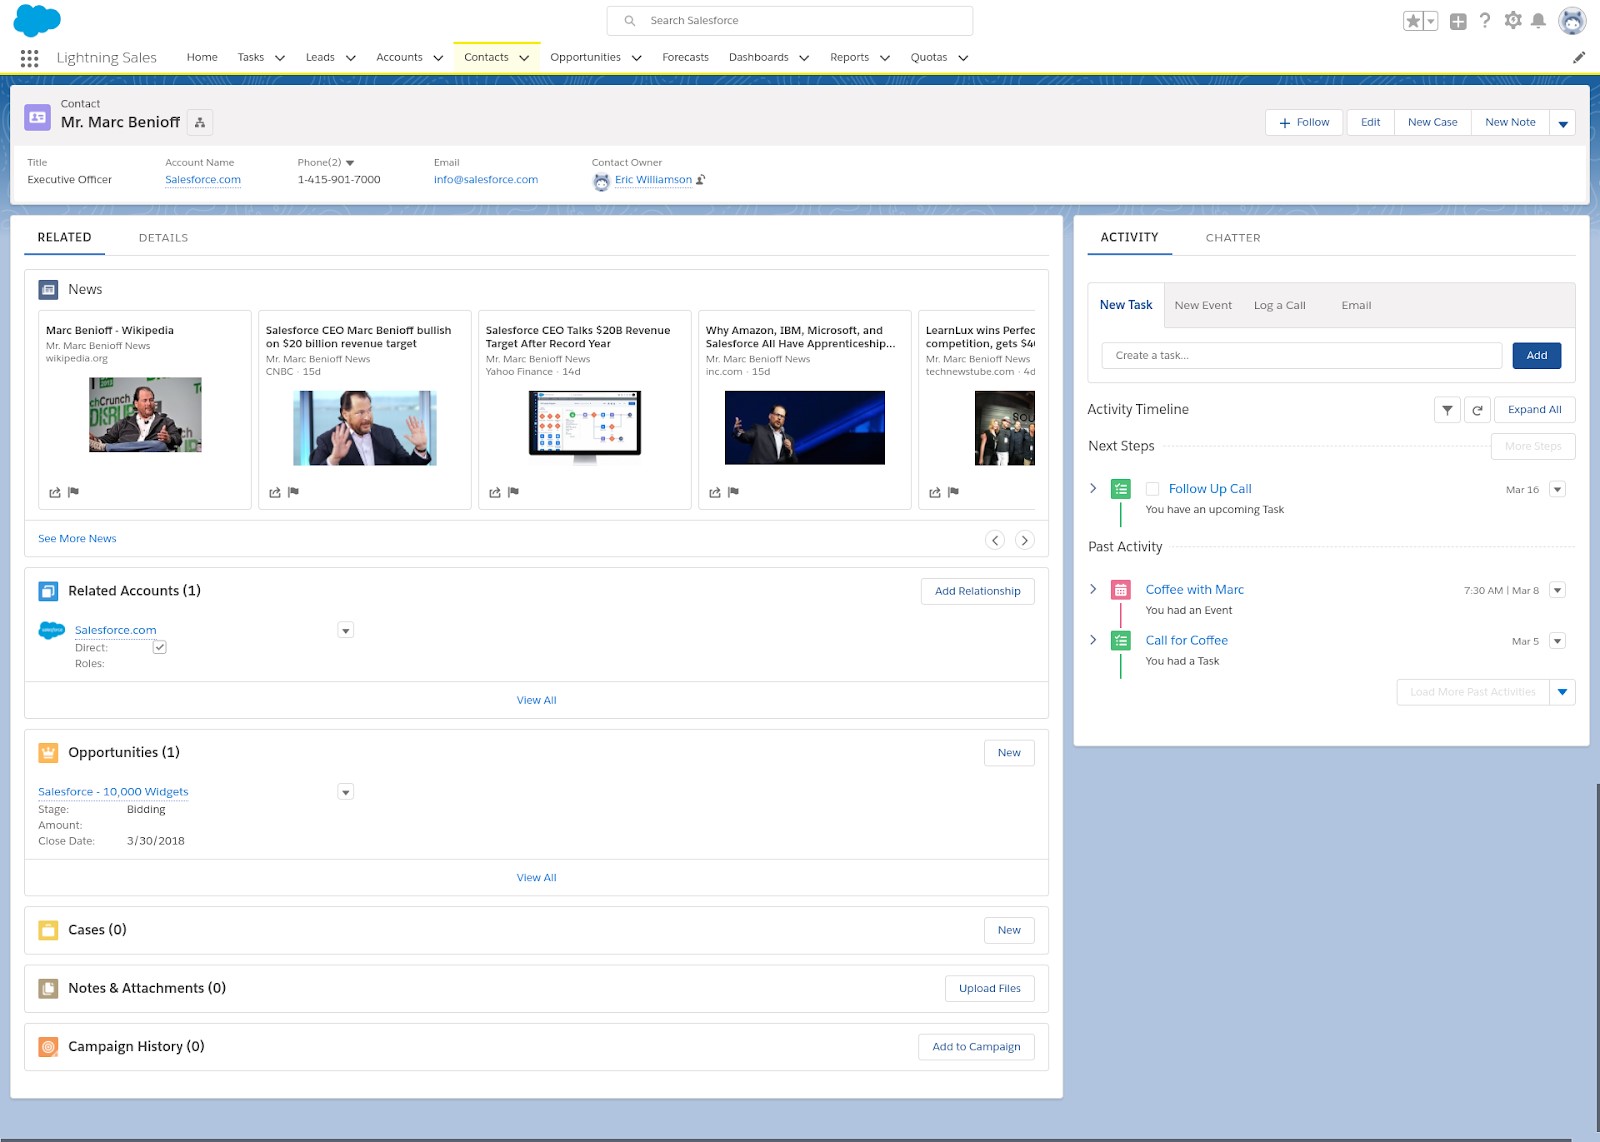Open the Forecasts nav item
This screenshot has width=1600, height=1142.
[685, 58]
